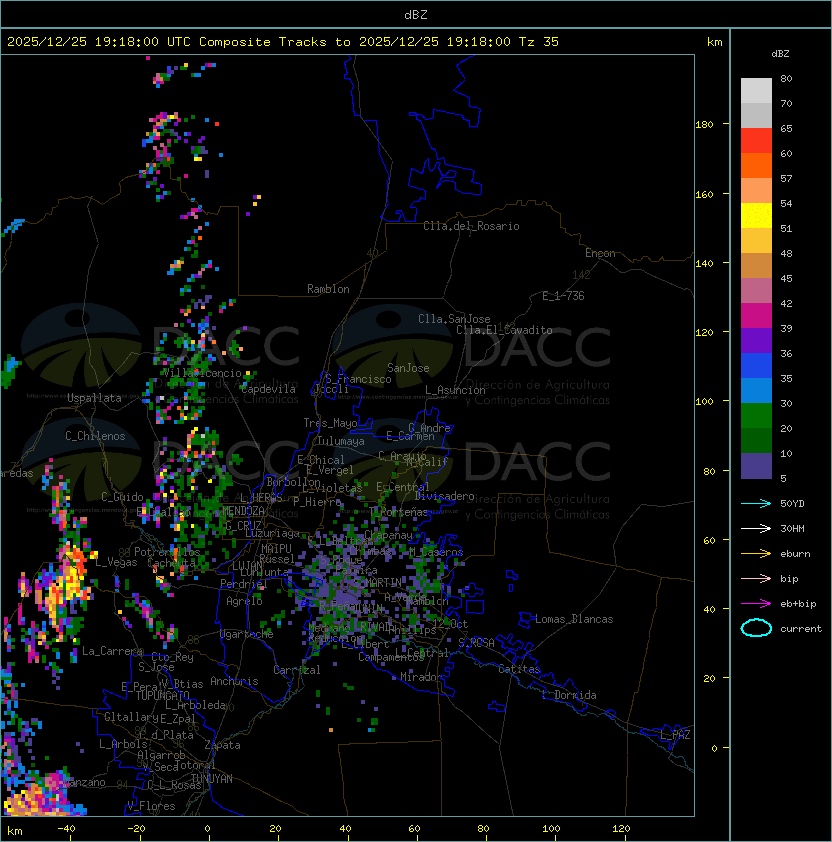
Task: Click the L_PAZ label
Action: pos(676,734)
